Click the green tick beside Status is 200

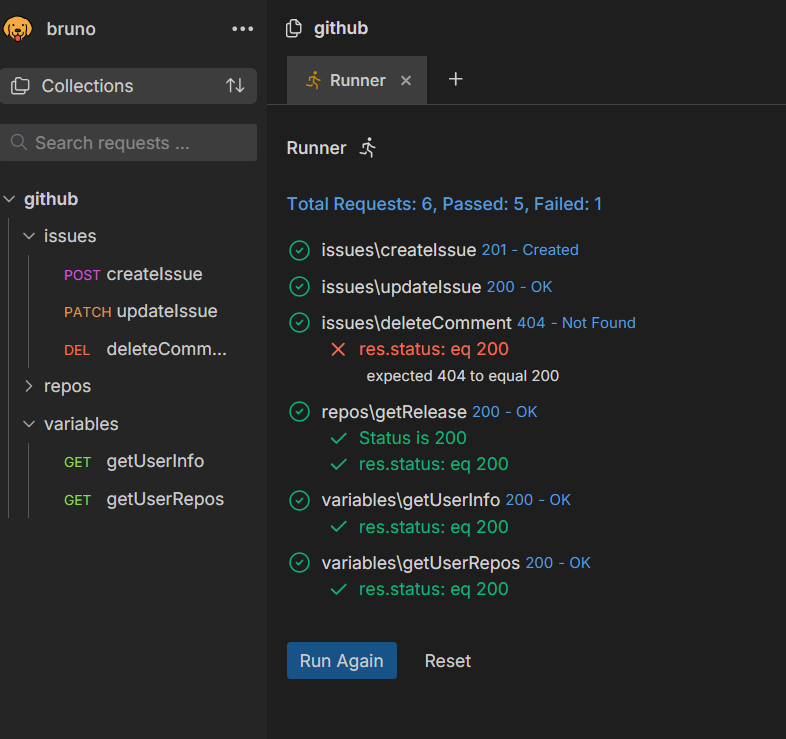tap(339, 439)
